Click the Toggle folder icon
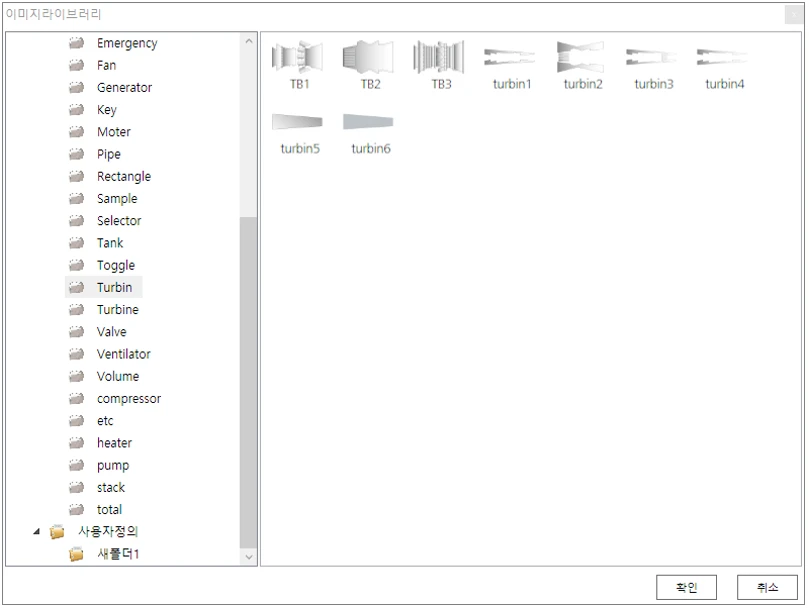809x609 pixels. 76,265
